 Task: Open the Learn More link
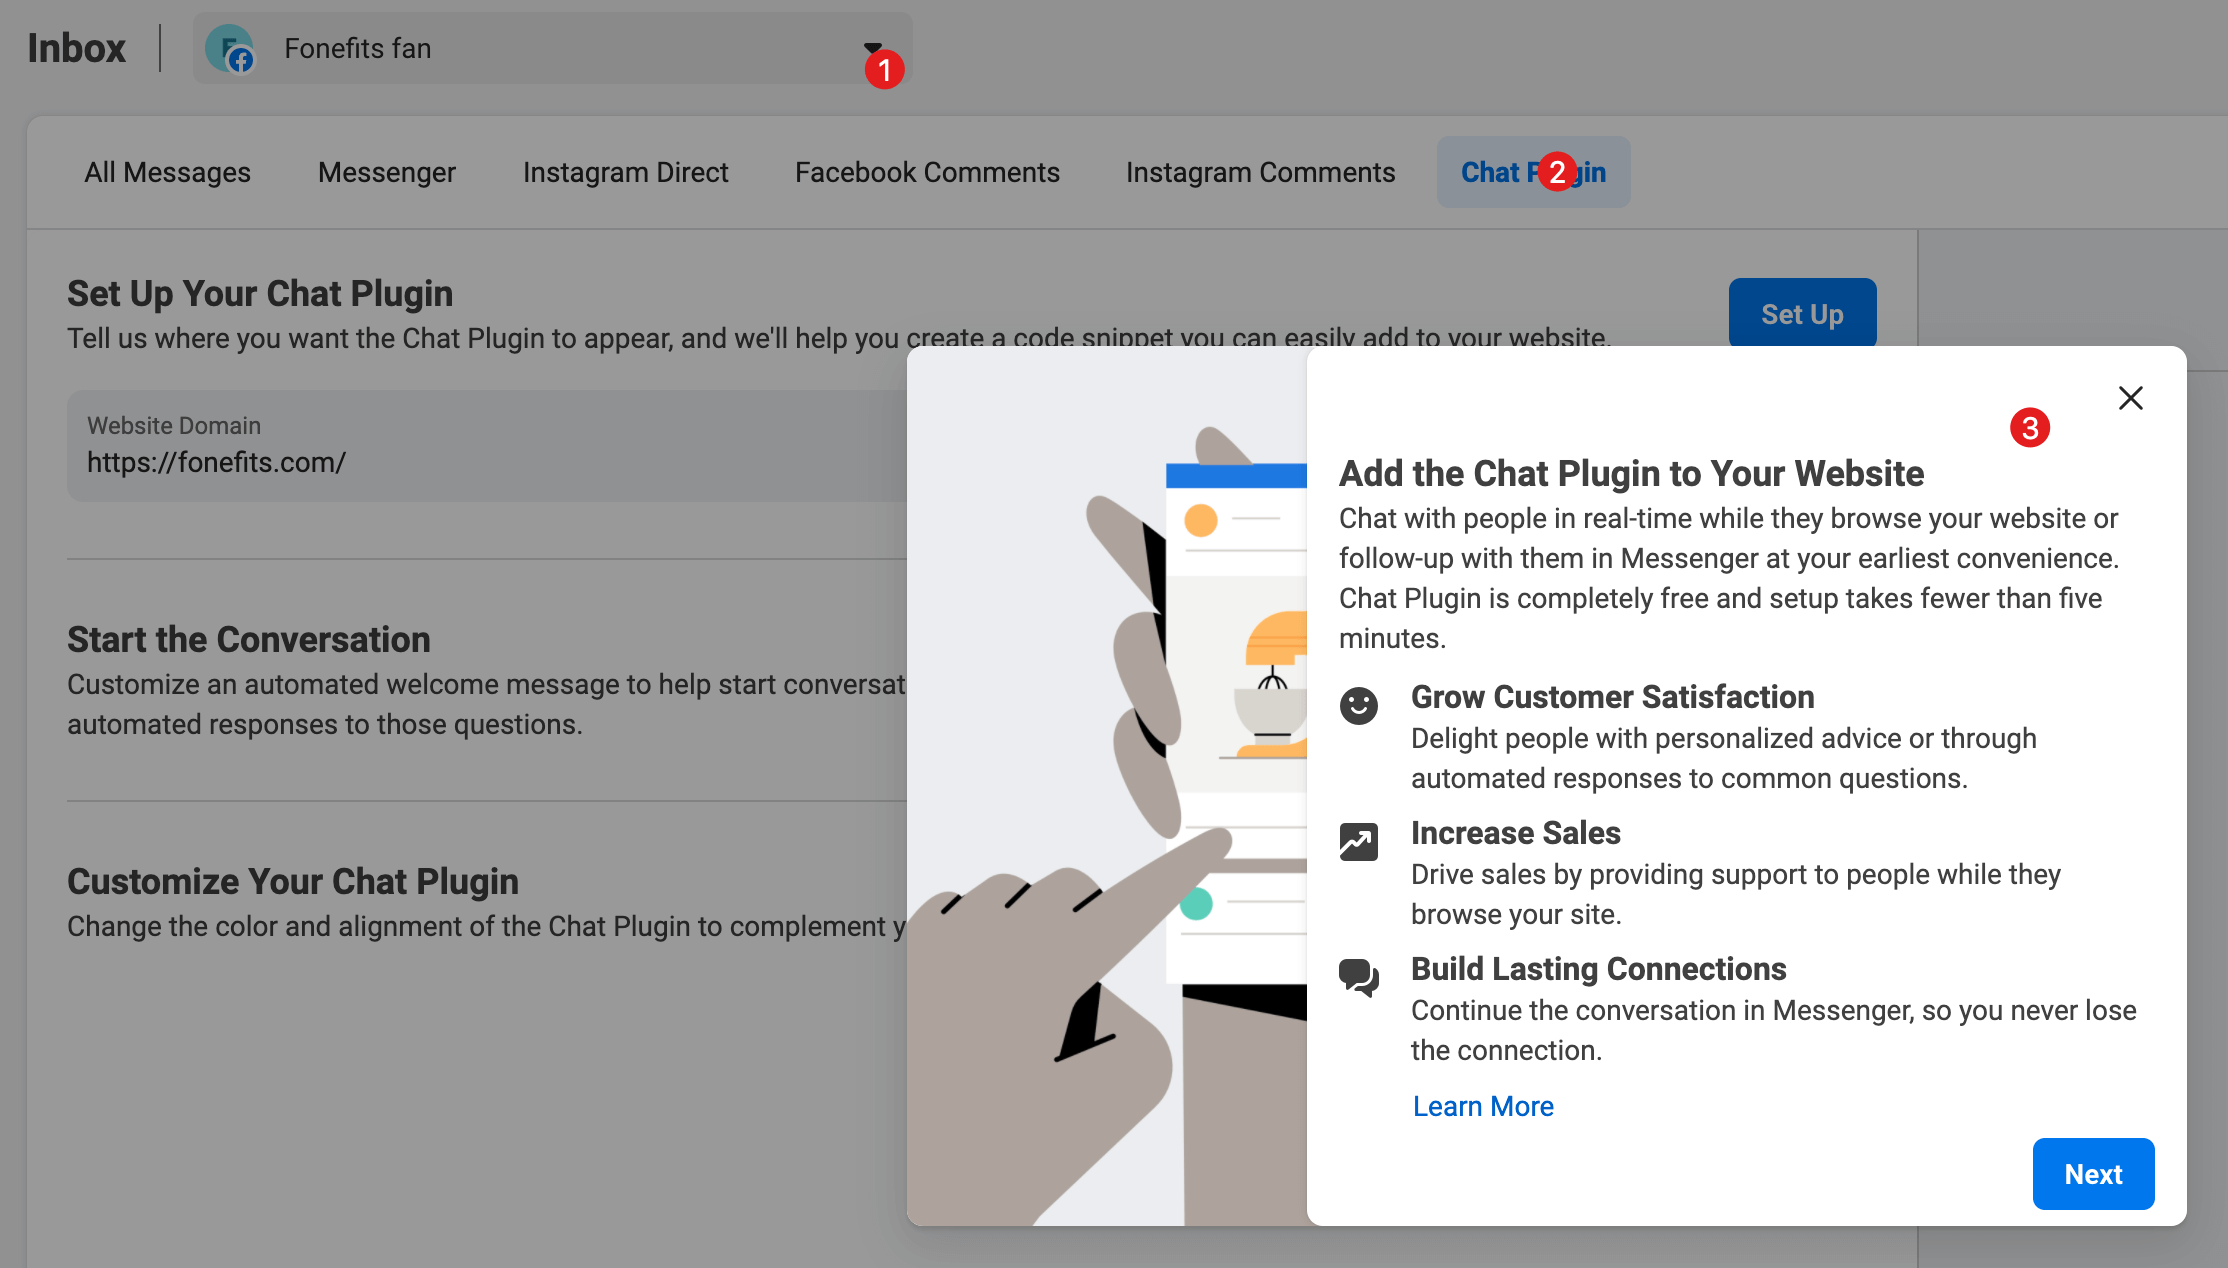(1482, 1106)
